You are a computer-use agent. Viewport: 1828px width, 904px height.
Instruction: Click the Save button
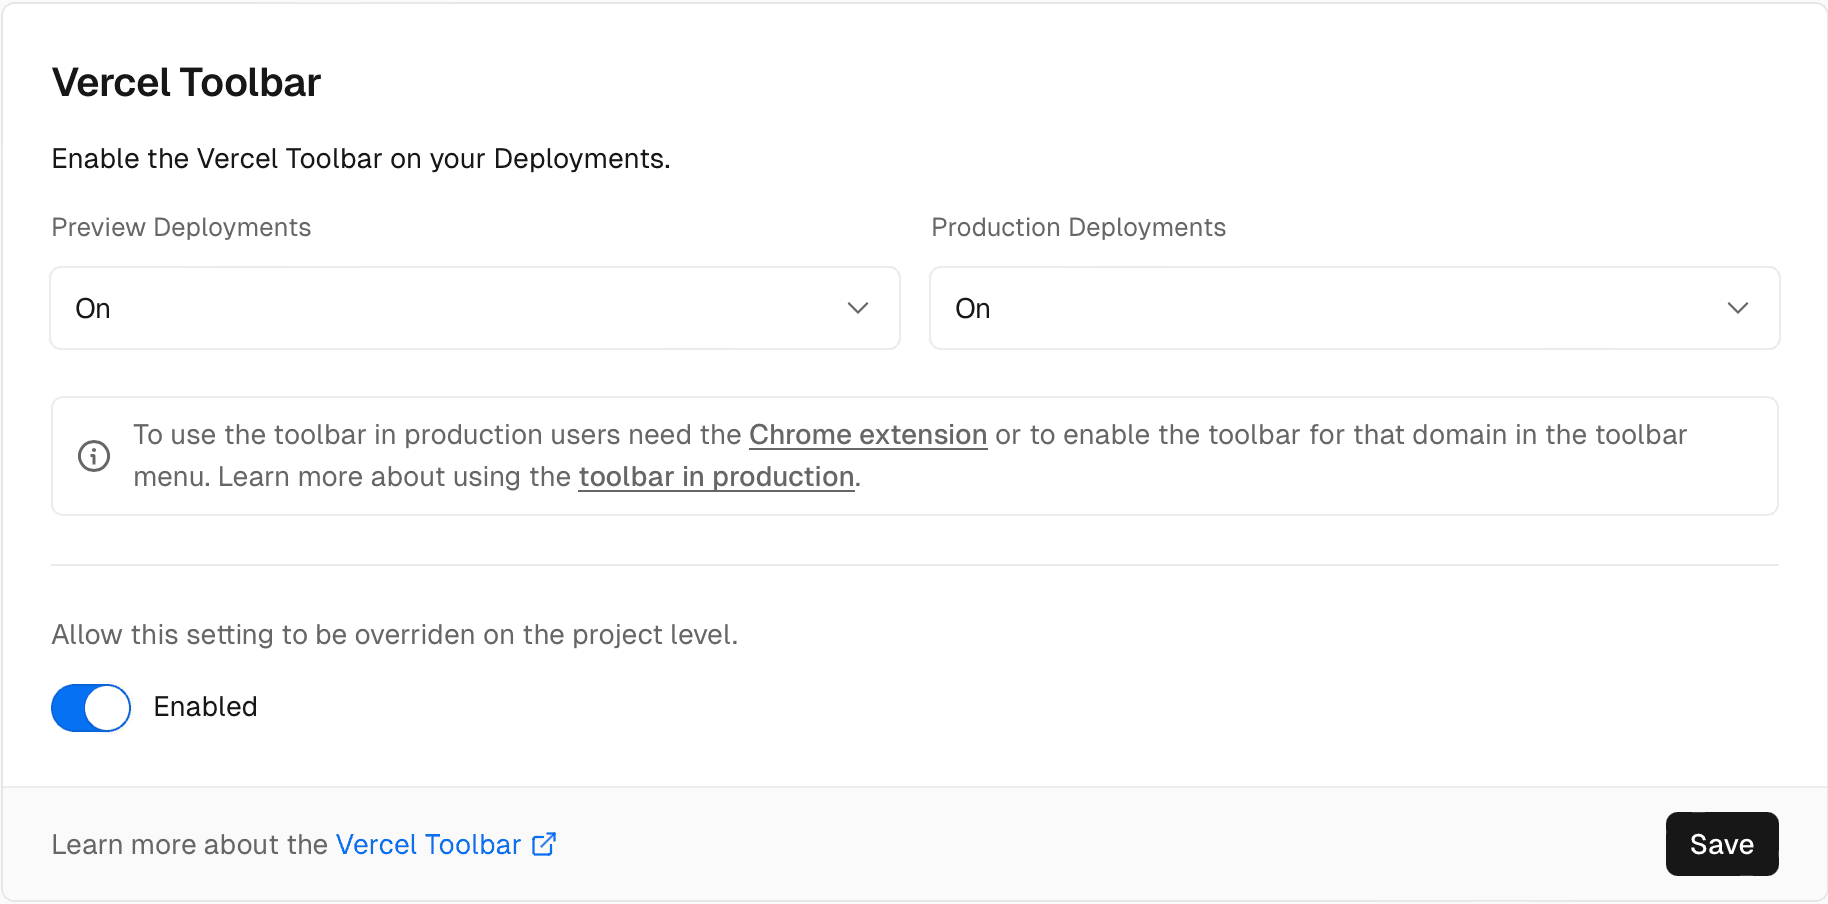tap(1721, 844)
